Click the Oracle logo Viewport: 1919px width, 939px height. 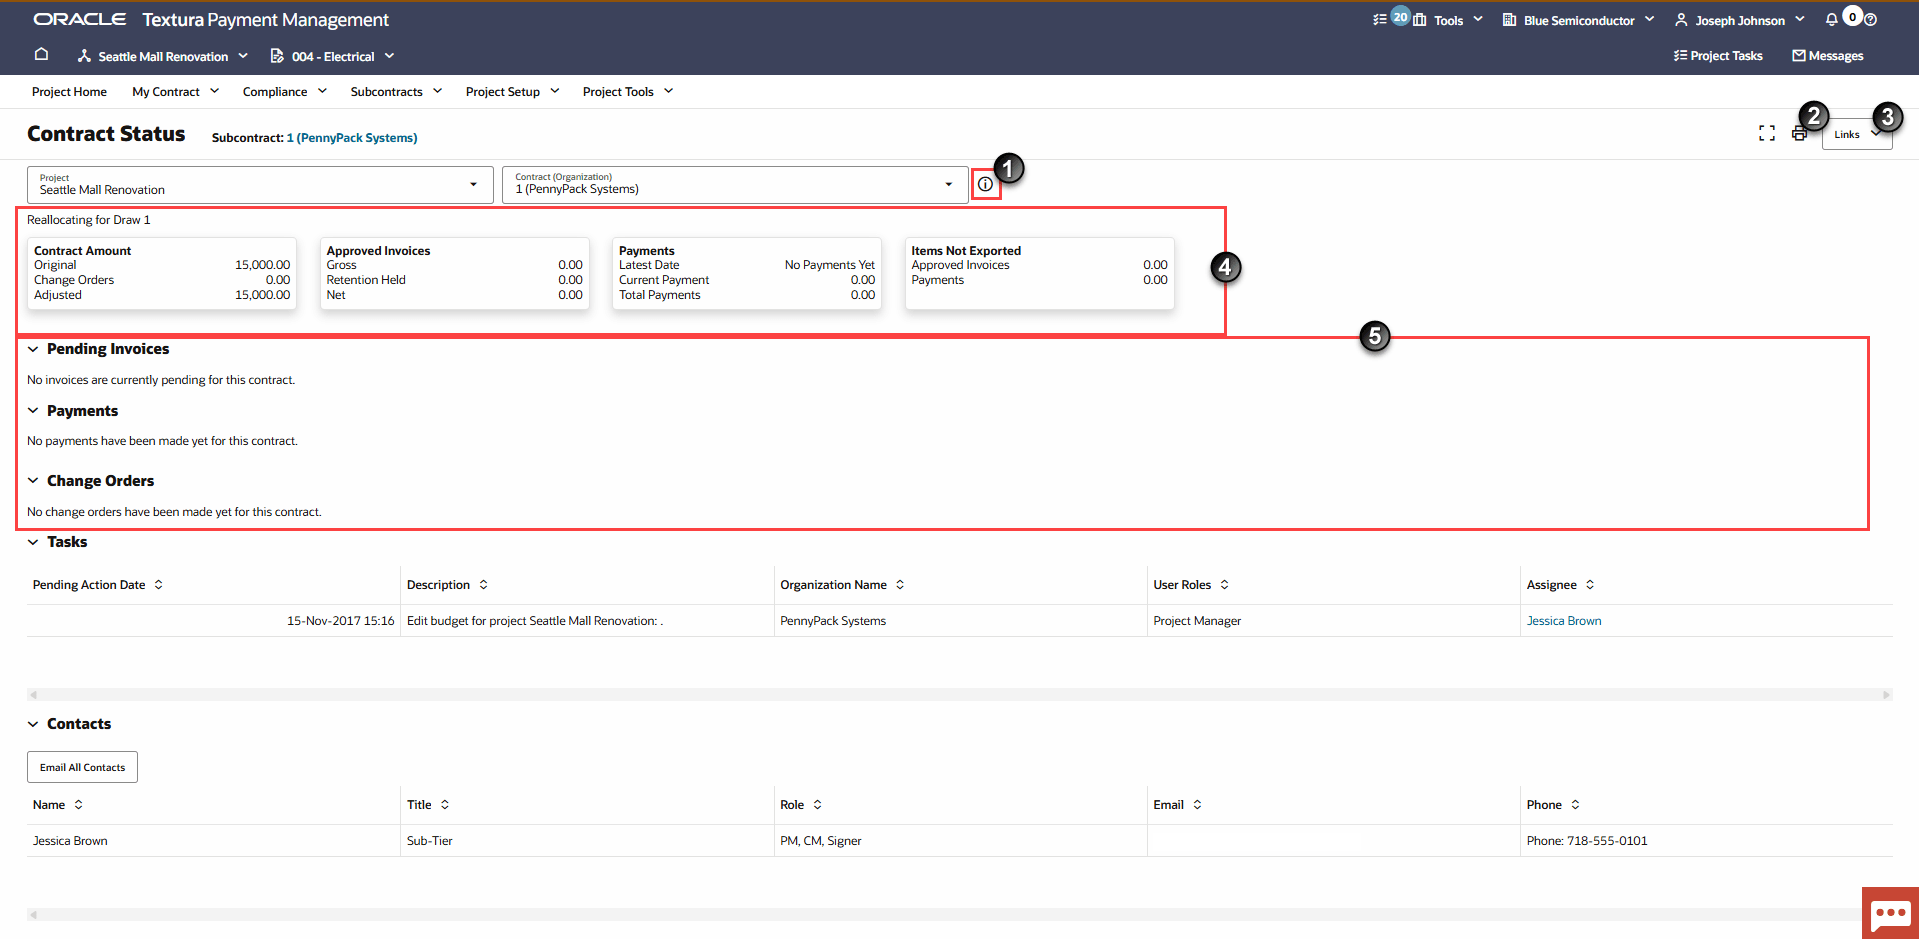click(x=80, y=19)
